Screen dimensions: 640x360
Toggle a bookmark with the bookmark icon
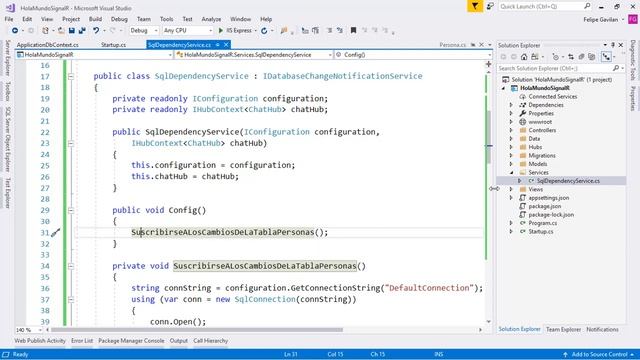353,31
